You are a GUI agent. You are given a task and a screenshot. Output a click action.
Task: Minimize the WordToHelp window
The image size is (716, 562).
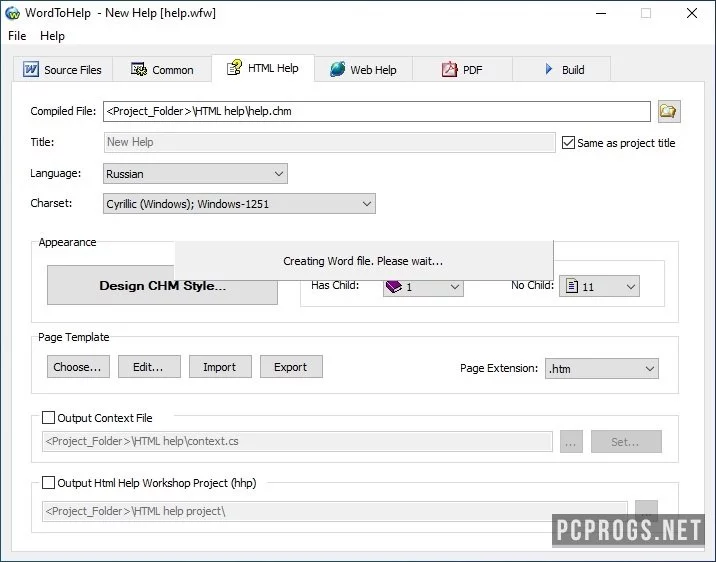pyautogui.click(x=601, y=13)
